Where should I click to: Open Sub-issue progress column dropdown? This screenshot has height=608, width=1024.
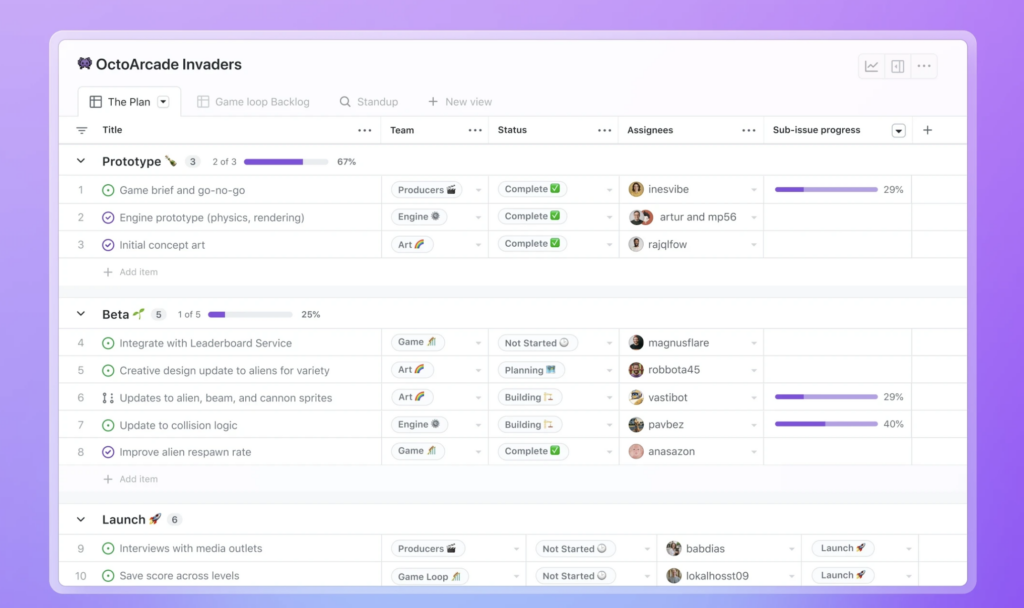pyautogui.click(x=899, y=131)
